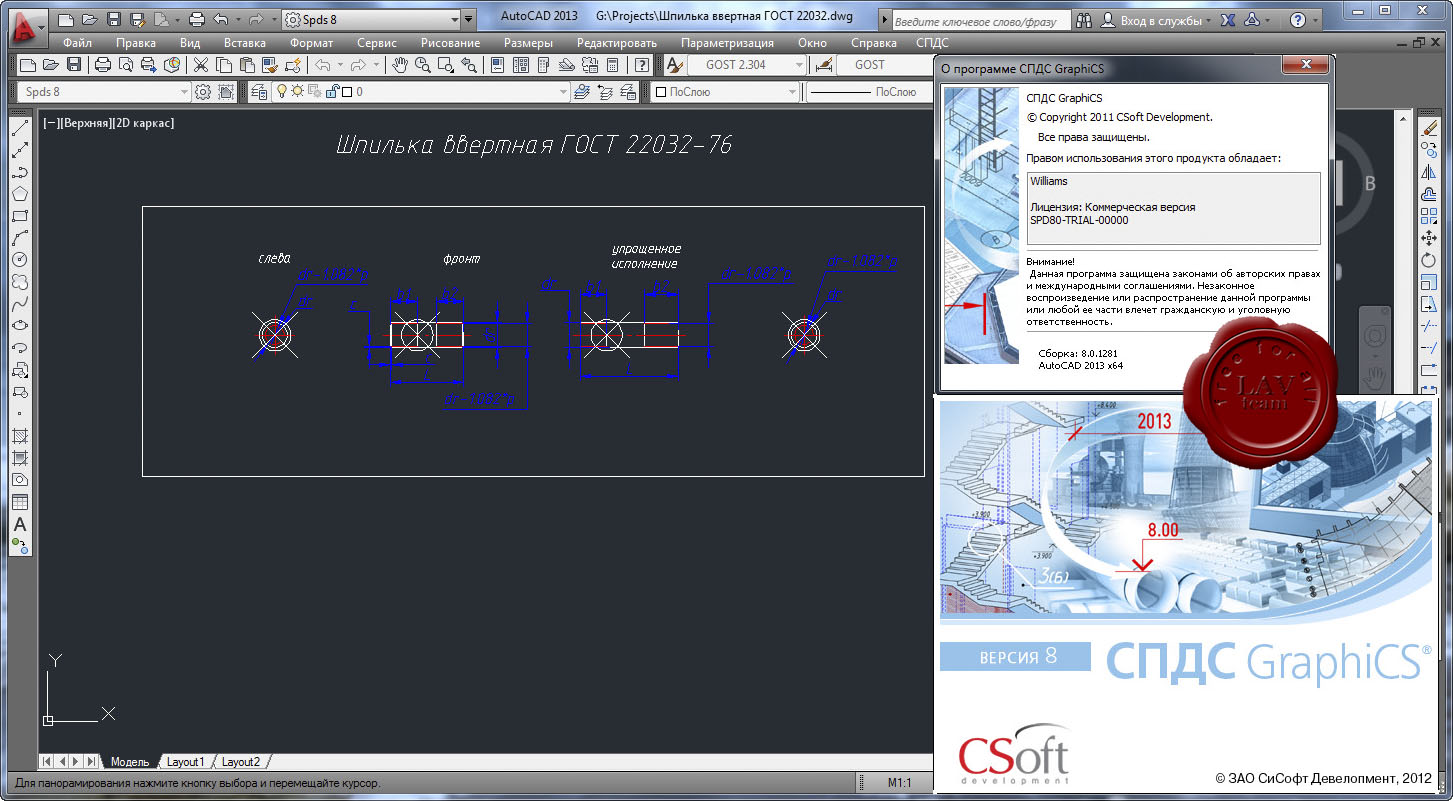Click the Cut scissors icon
Image resolution: width=1453 pixels, height=801 pixels.
point(200,65)
